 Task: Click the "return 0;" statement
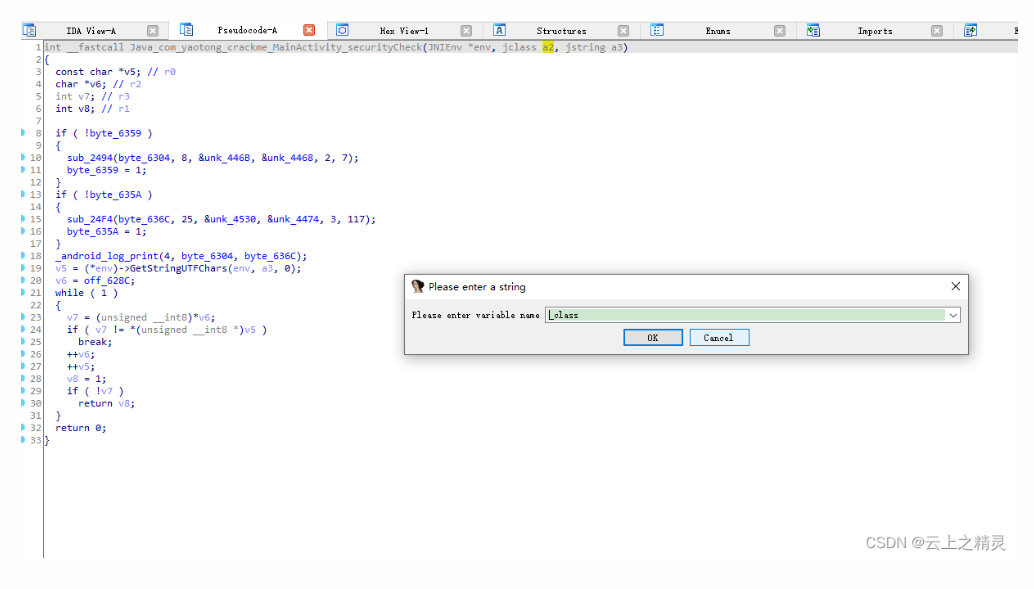[80, 428]
